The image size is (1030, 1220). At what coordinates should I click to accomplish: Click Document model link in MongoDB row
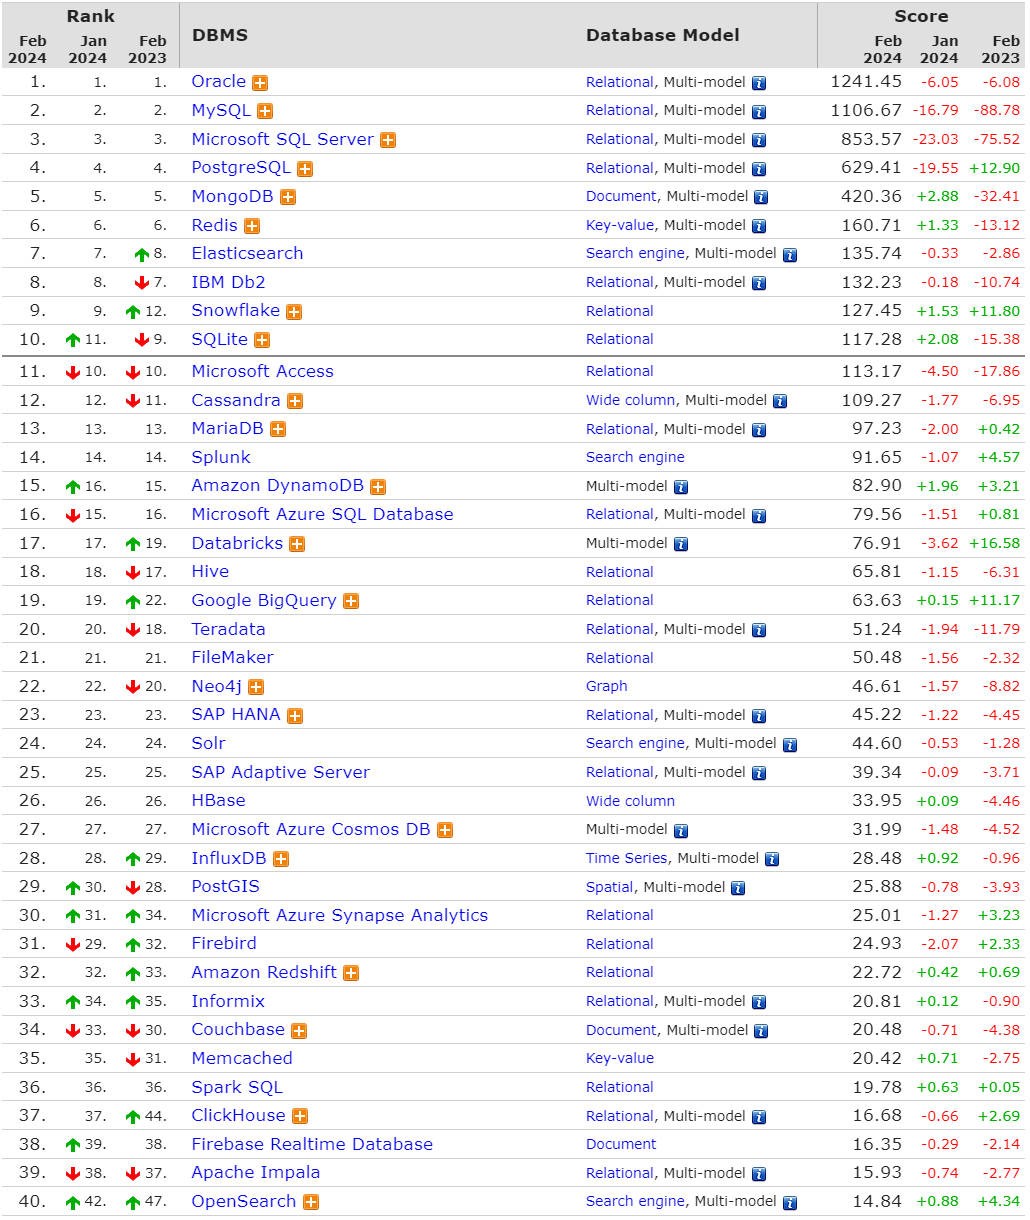(622, 196)
